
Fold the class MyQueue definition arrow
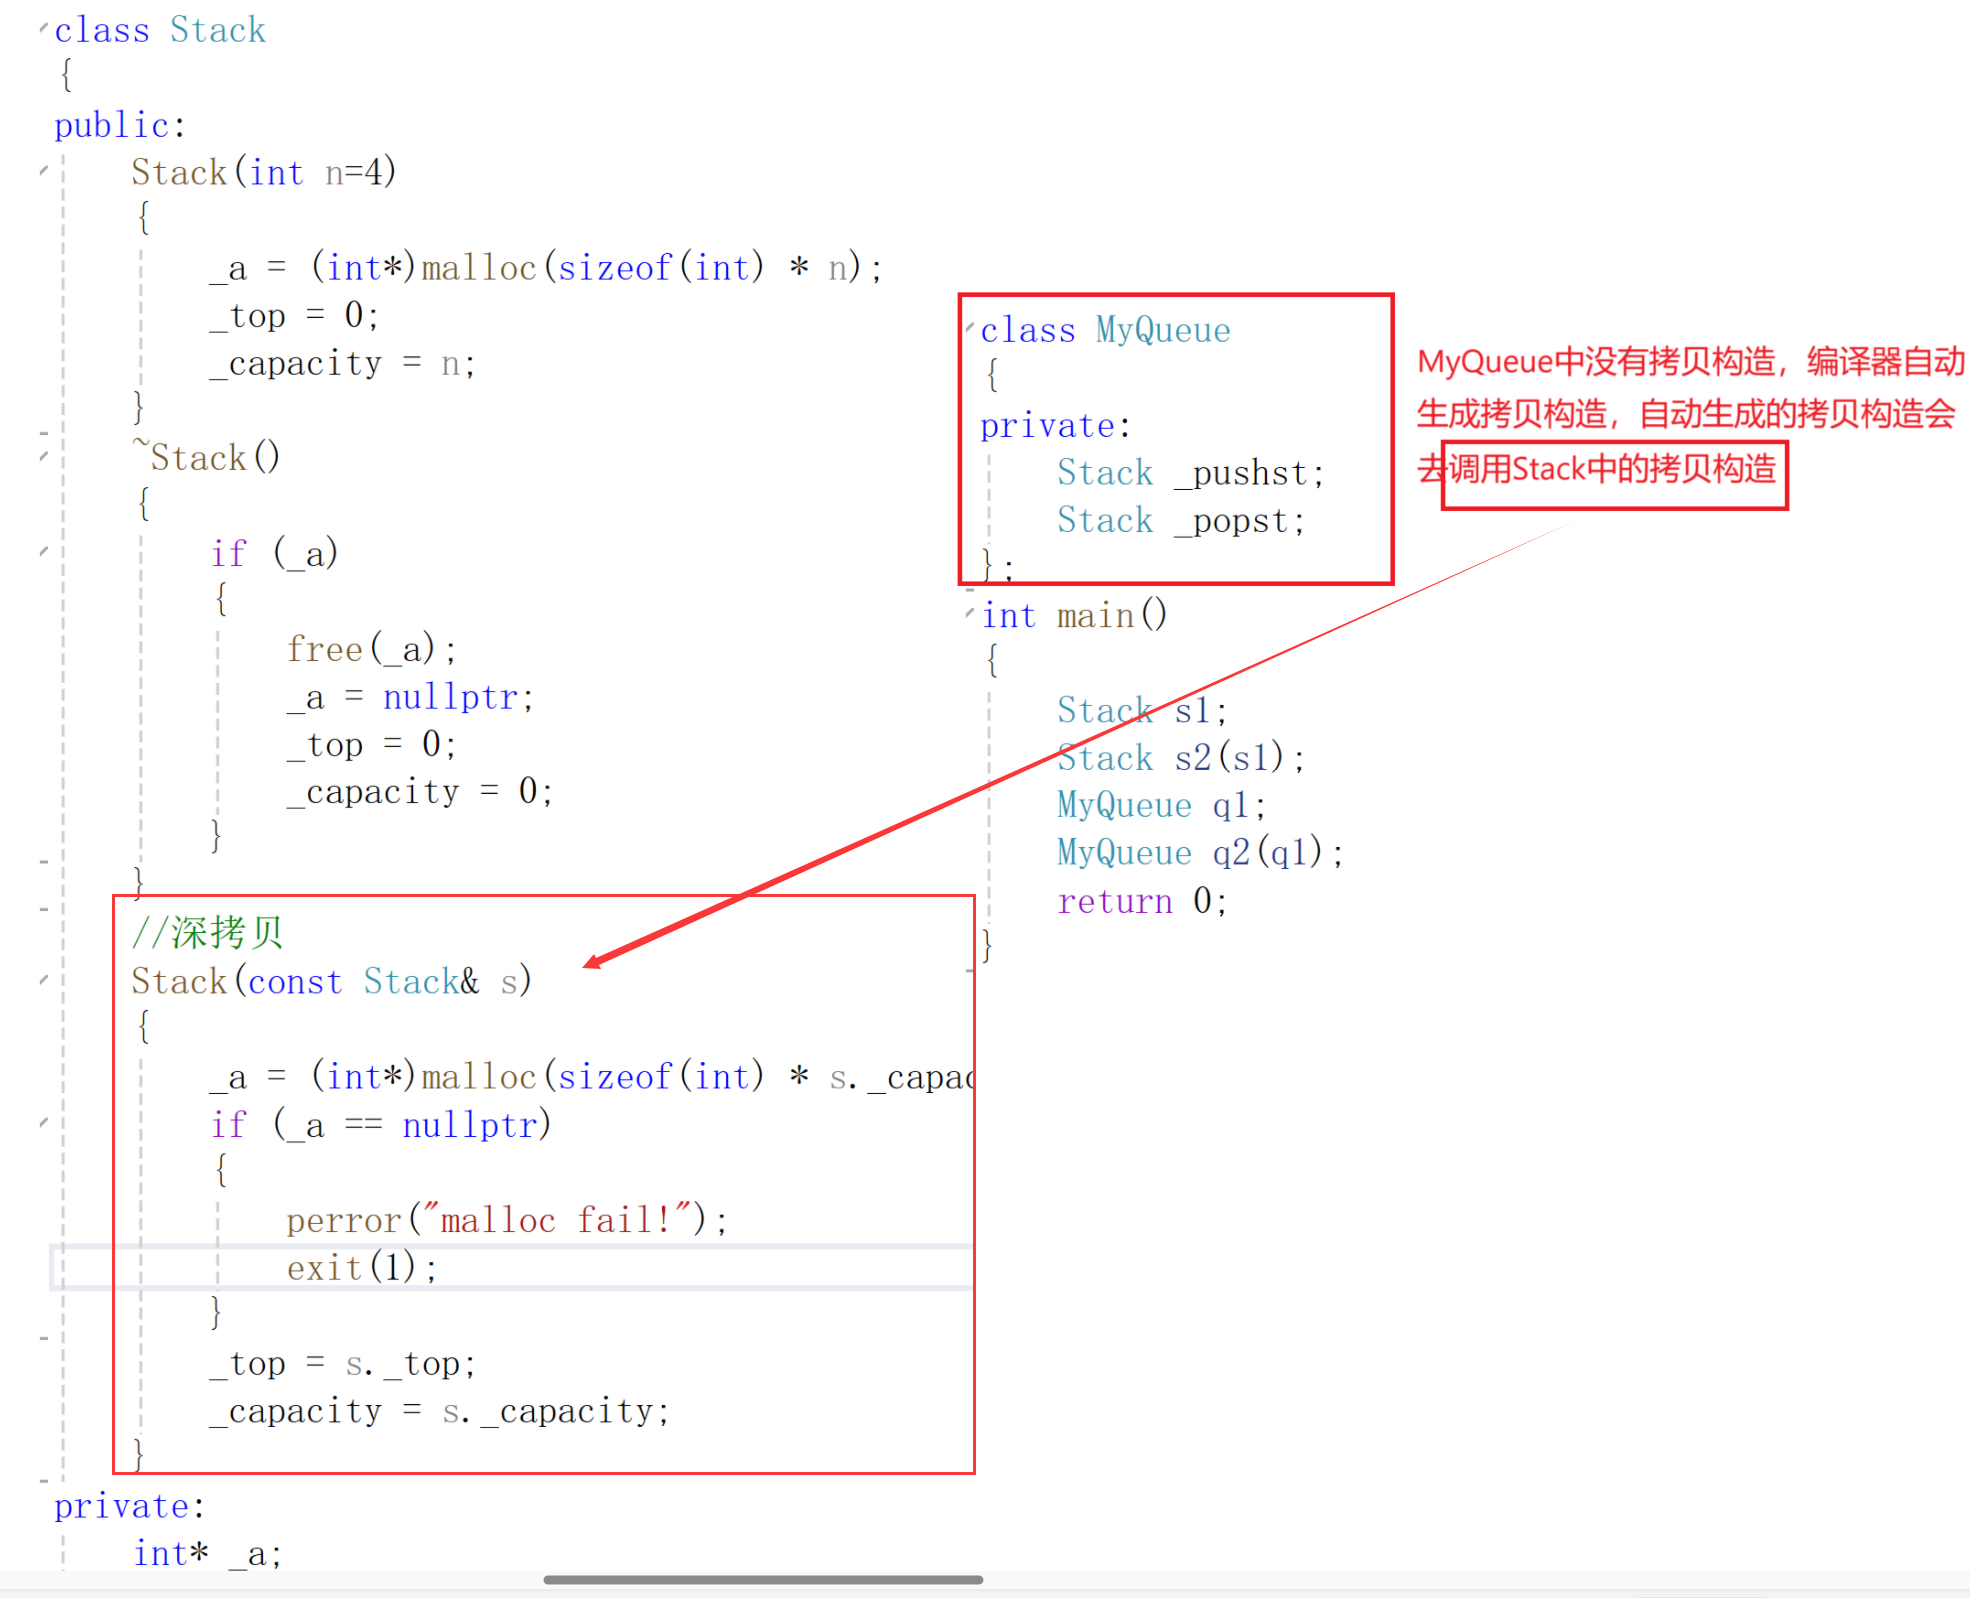point(970,328)
